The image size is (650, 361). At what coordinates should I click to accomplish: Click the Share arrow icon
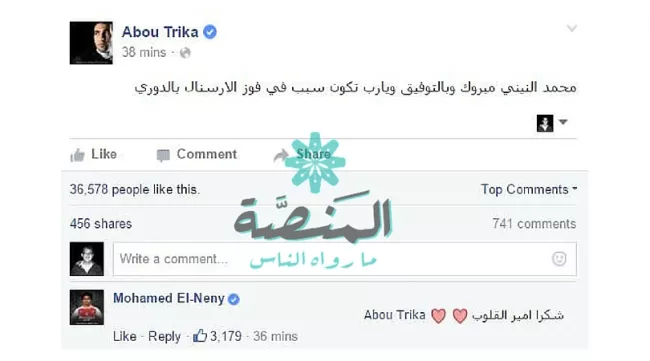coord(281,155)
